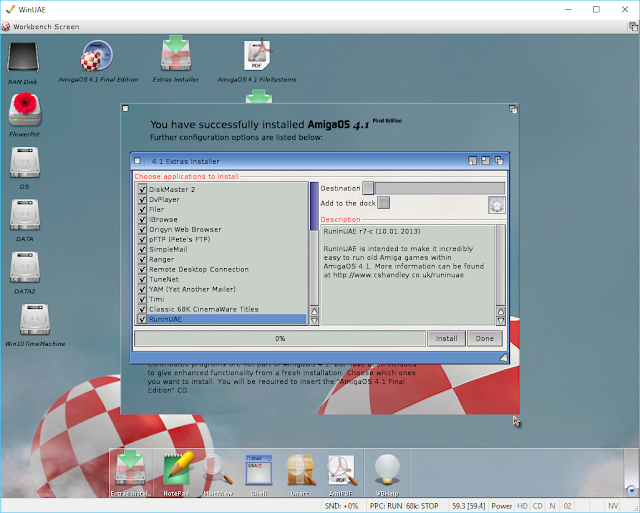This screenshot has width=640, height=513.
Task: Open the Destination drawer chooser button
Action: pyautogui.click(x=368, y=188)
